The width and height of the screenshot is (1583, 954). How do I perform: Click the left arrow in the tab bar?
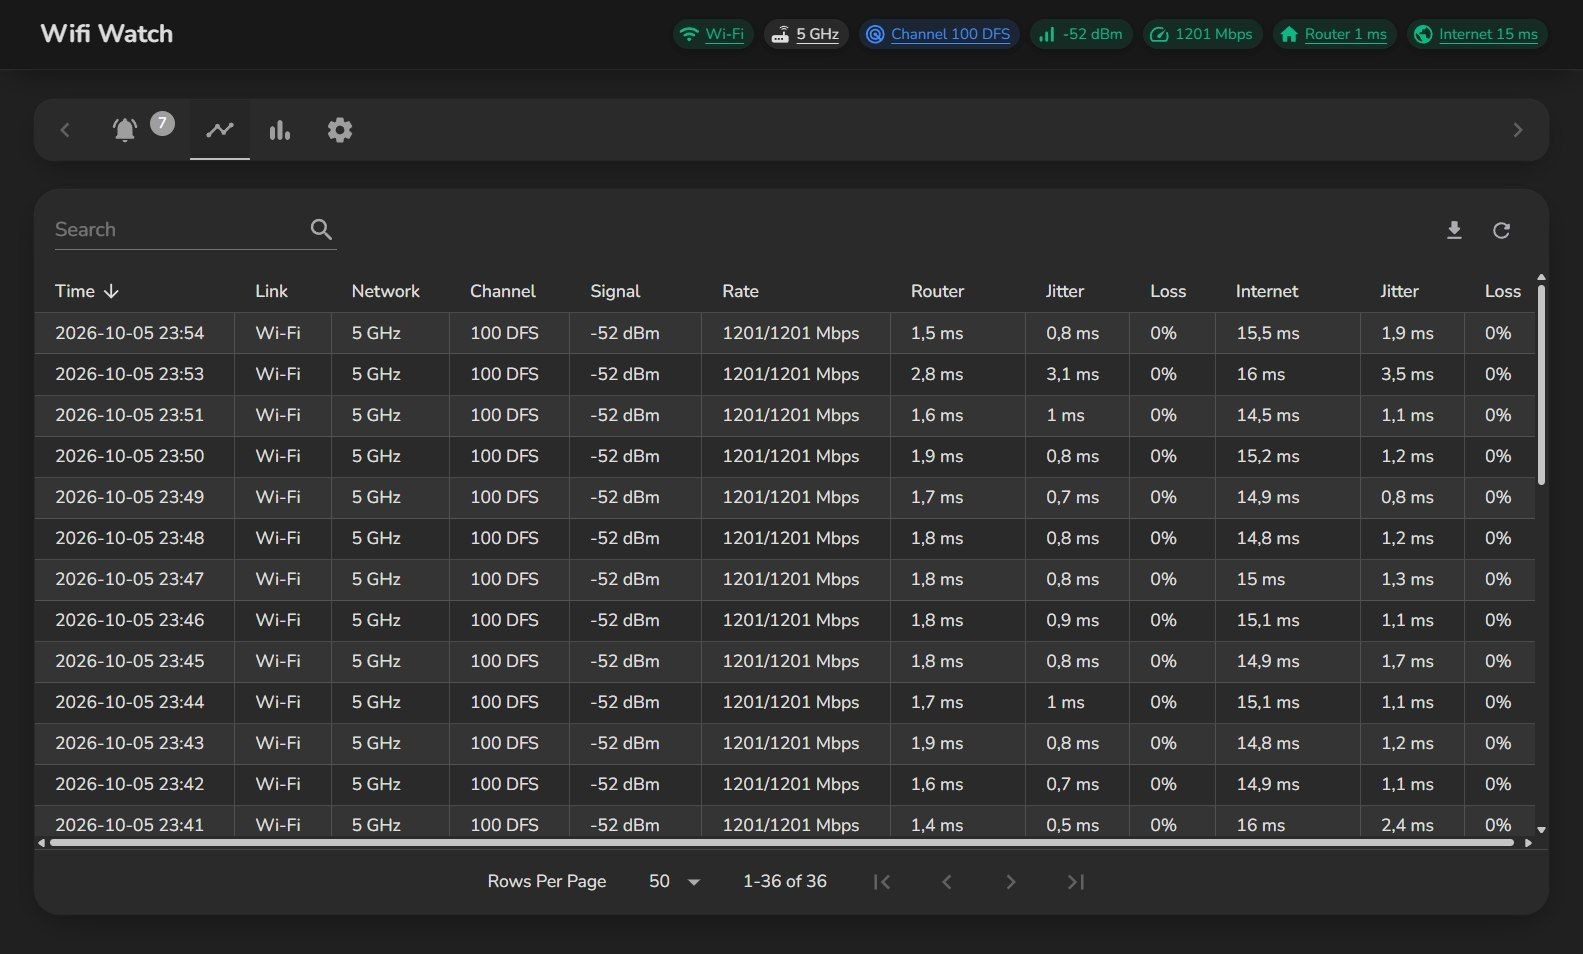click(65, 130)
